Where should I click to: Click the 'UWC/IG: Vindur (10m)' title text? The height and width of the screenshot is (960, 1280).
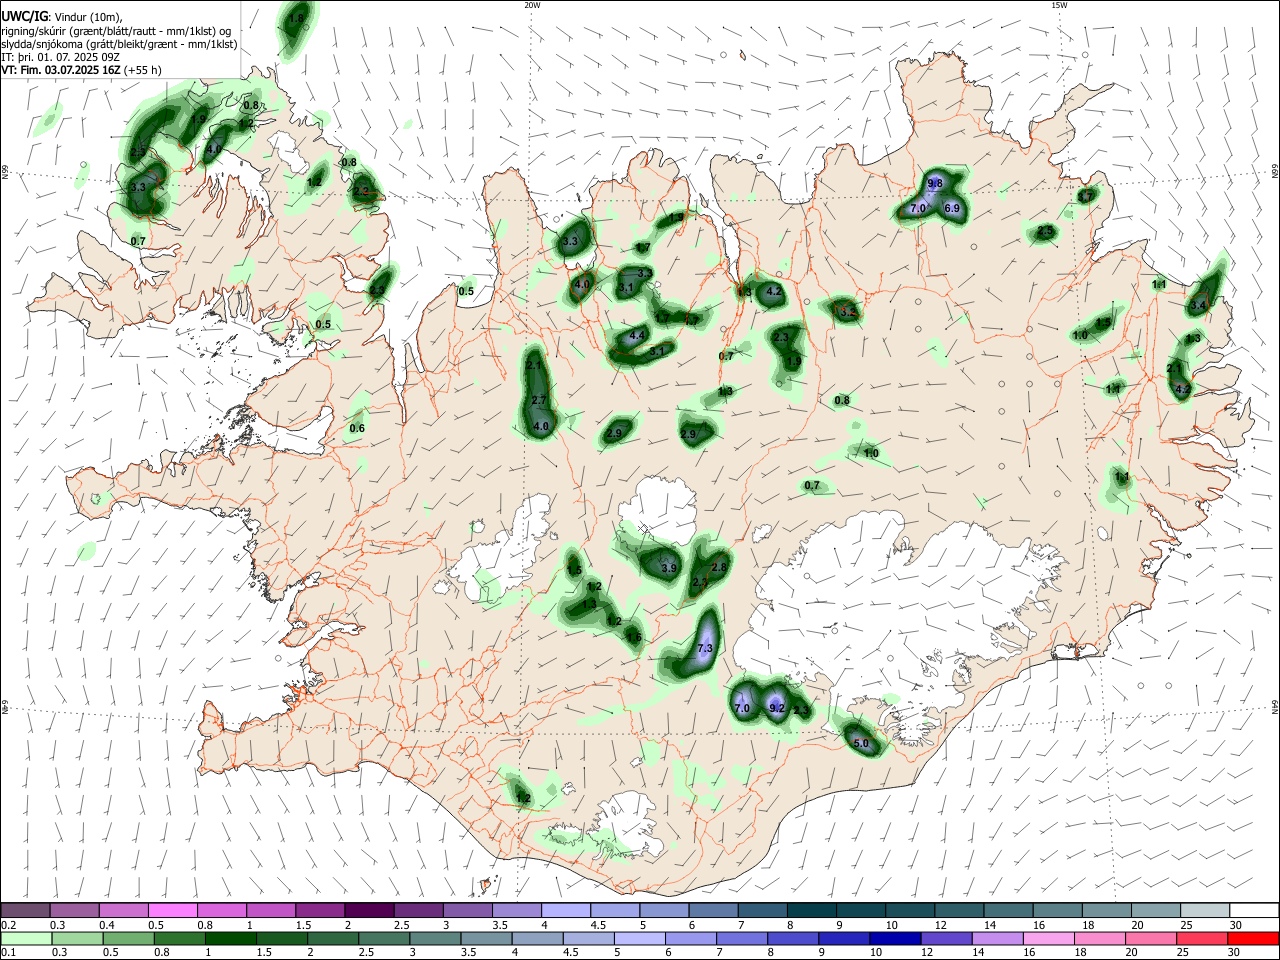tap(62, 17)
